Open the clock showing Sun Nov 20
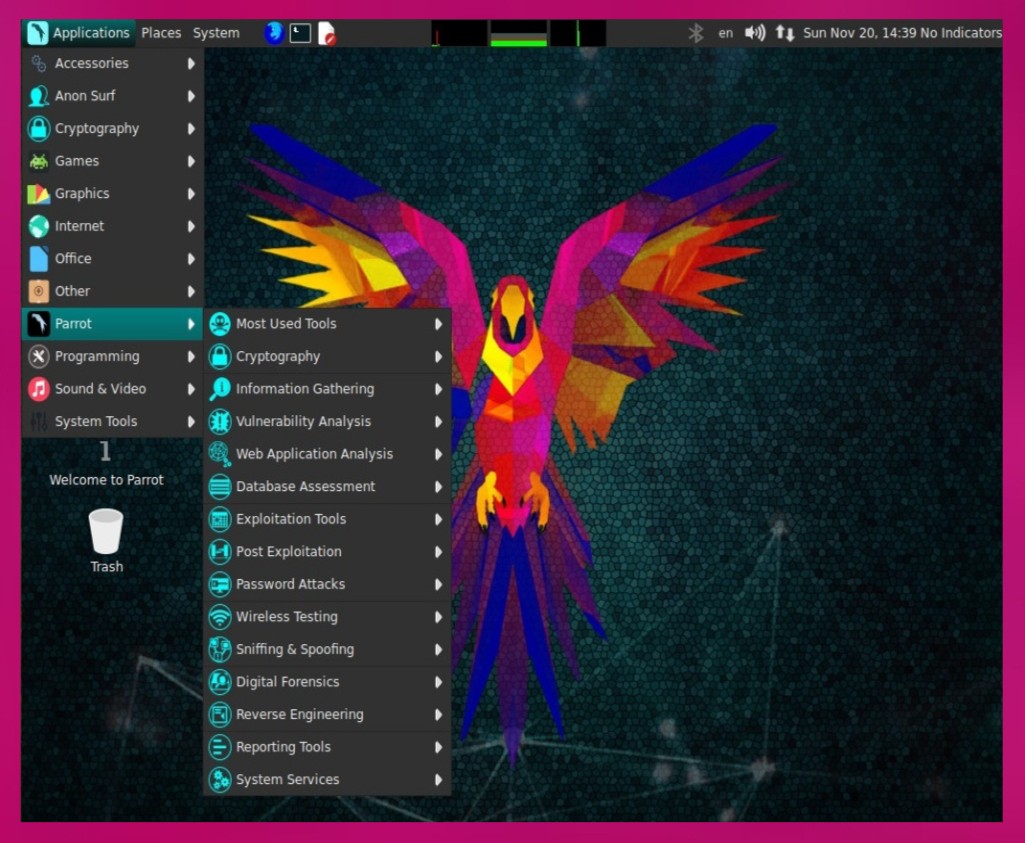1025x843 pixels. click(859, 33)
